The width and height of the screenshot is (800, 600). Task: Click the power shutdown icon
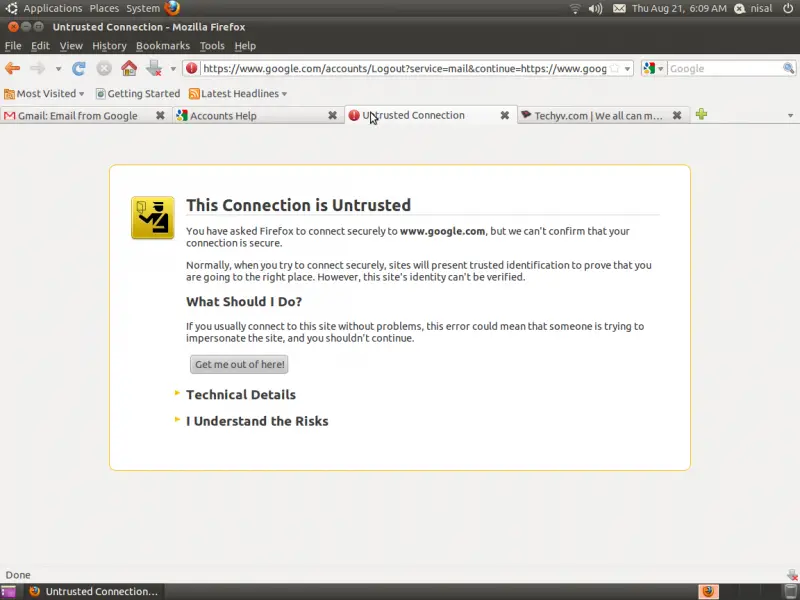coord(788,8)
